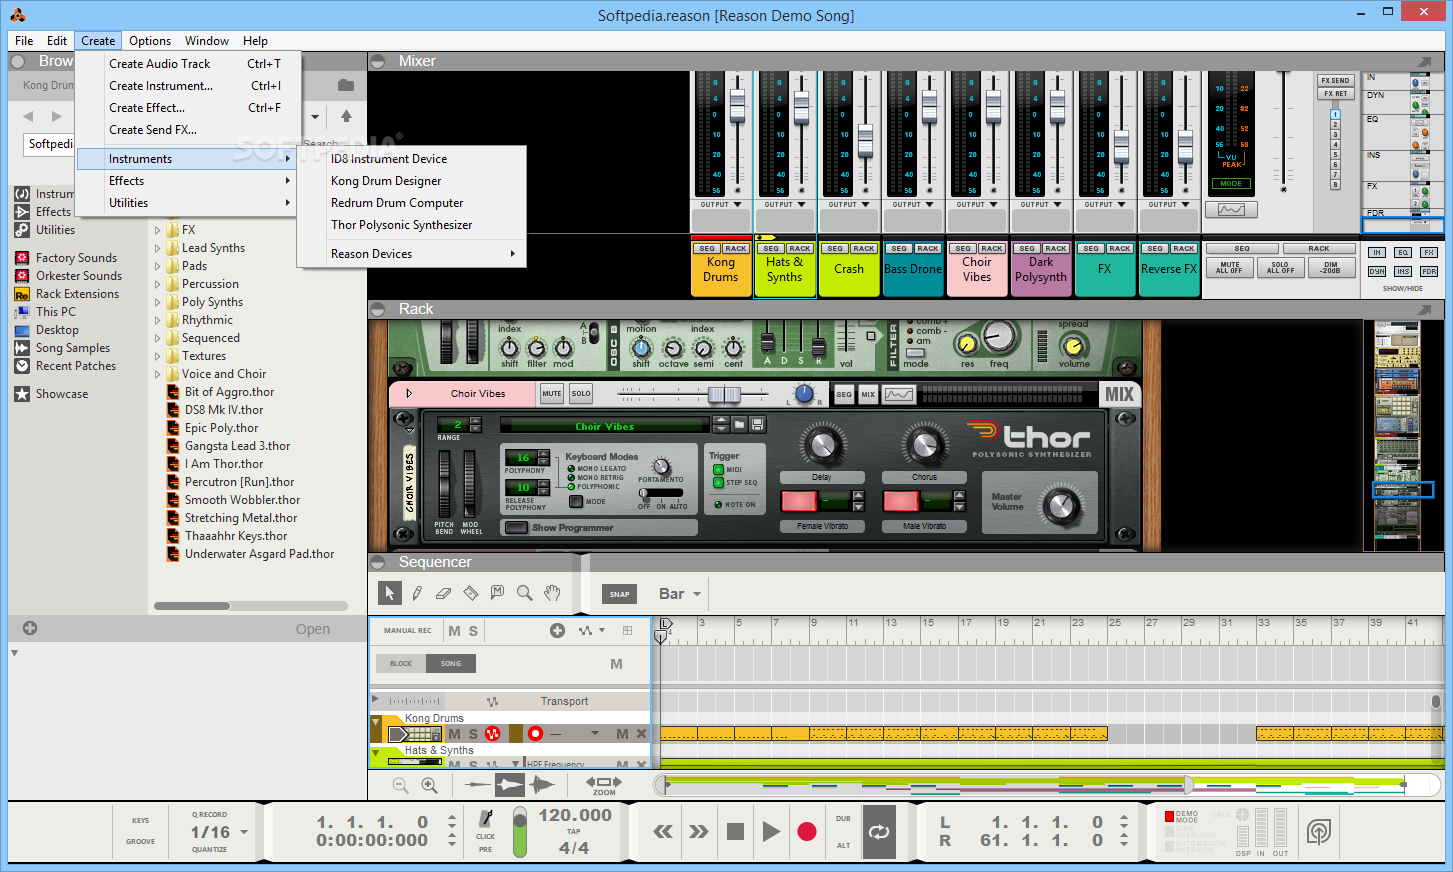Expand the Transport track triangle
1453x872 pixels.
(x=376, y=699)
